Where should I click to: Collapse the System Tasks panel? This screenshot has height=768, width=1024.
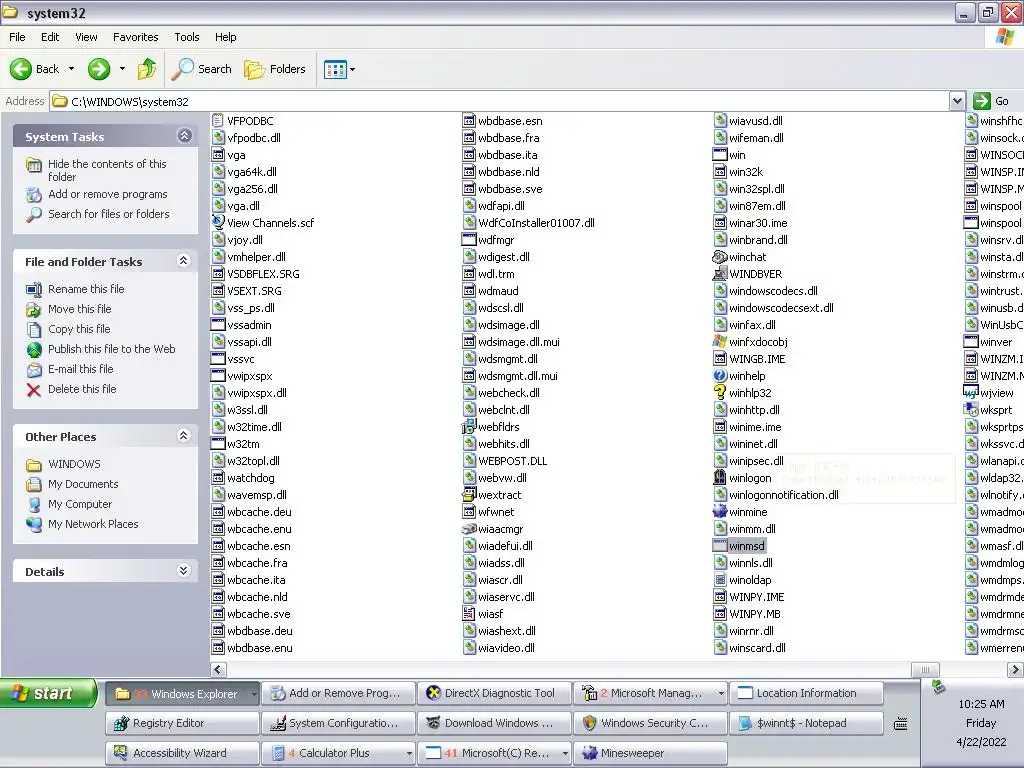coord(184,135)
